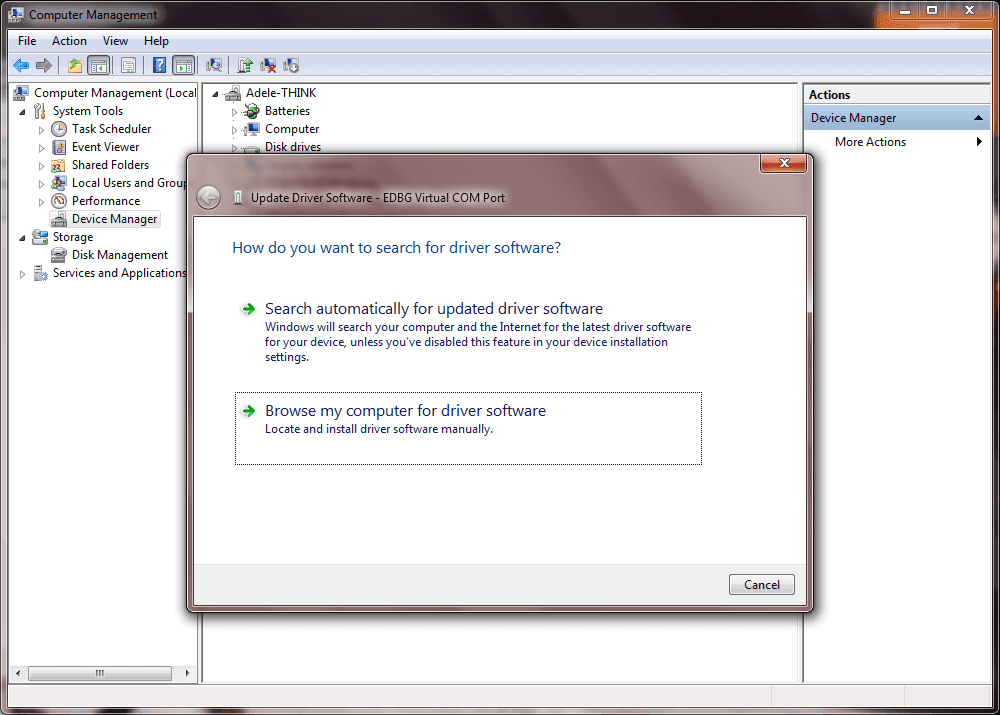Click the Disable device down-arrow icon
Screen dimensions: 1000x715
click(x=291, y=66)
